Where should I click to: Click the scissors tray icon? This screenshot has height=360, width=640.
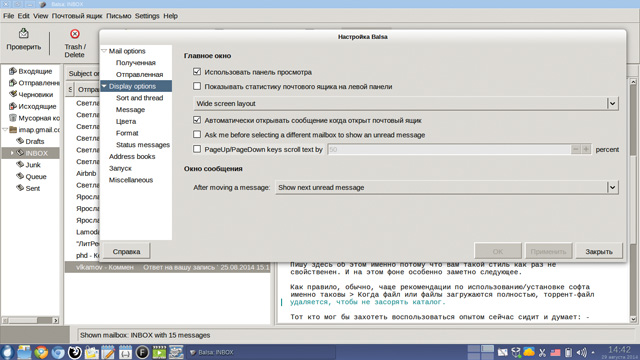(x=542, y=352)
